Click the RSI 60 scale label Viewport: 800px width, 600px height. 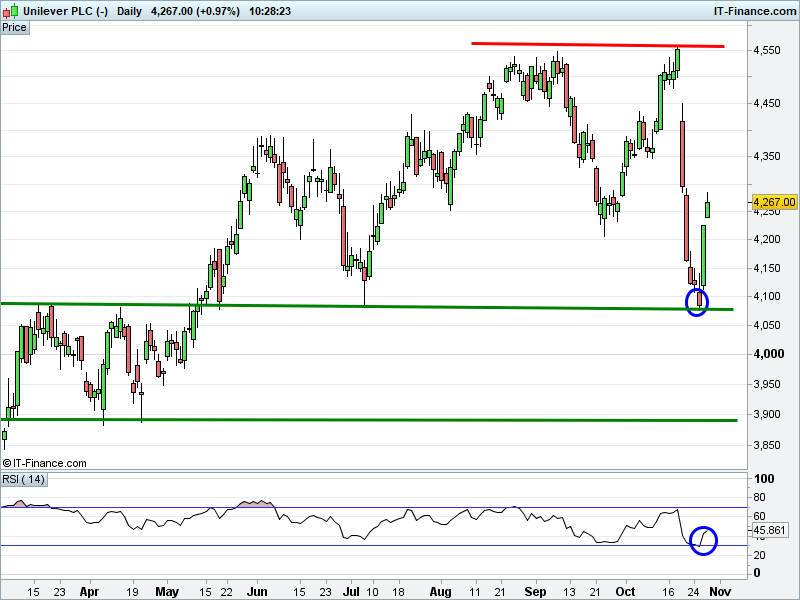759,516
